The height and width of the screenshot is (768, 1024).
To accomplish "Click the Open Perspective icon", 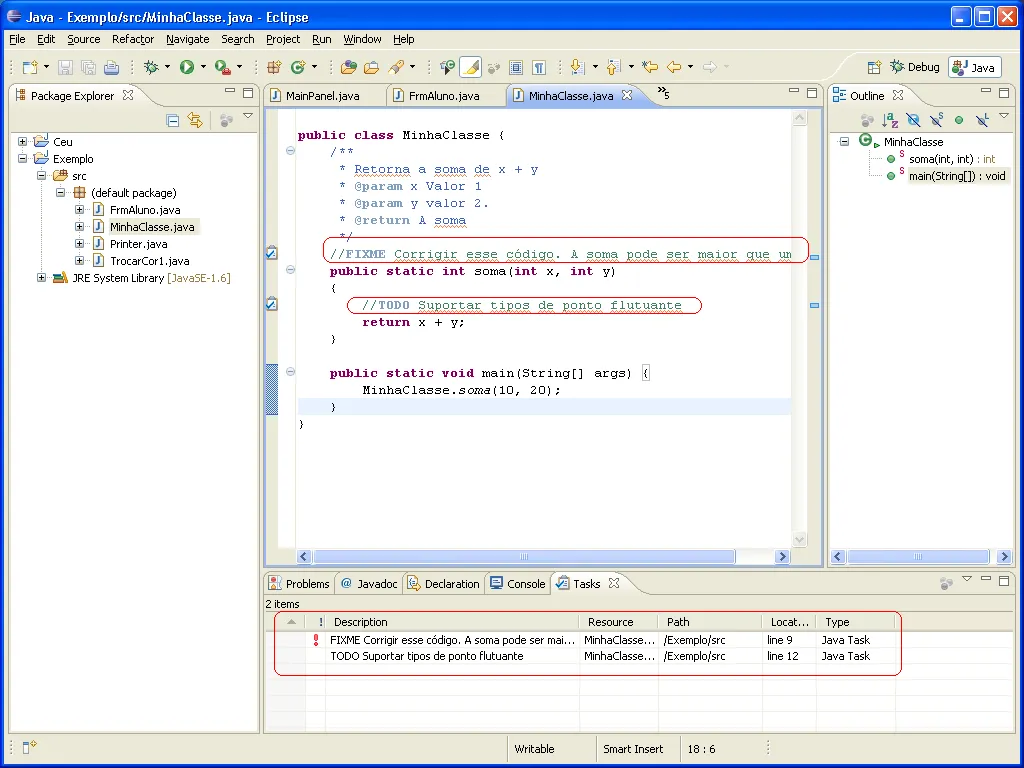I will 874,67.
